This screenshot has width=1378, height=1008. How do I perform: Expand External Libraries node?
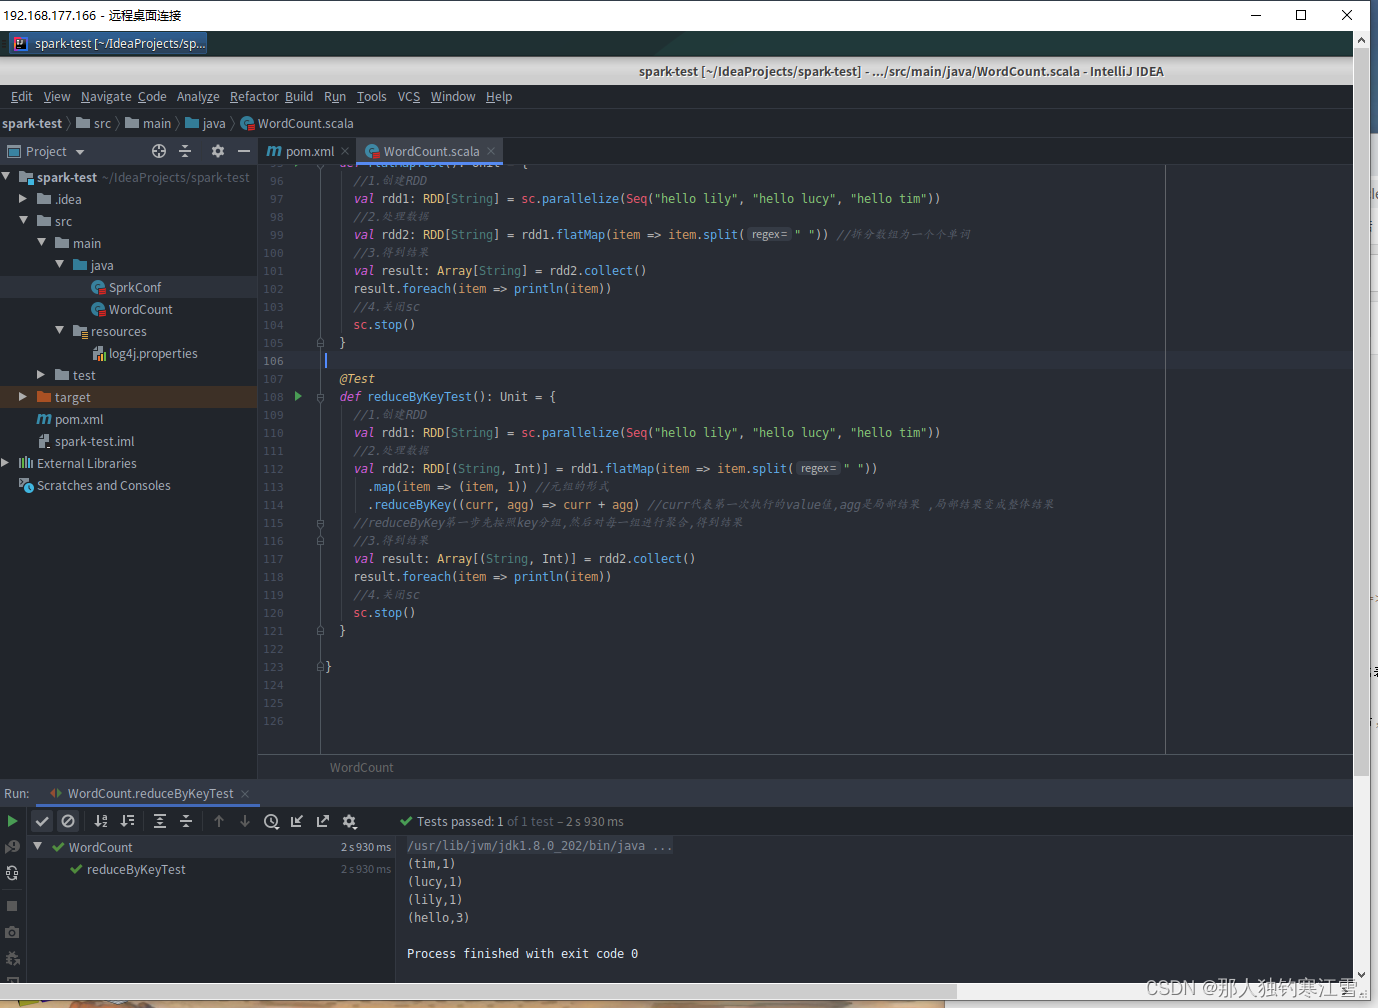[6, 463]
